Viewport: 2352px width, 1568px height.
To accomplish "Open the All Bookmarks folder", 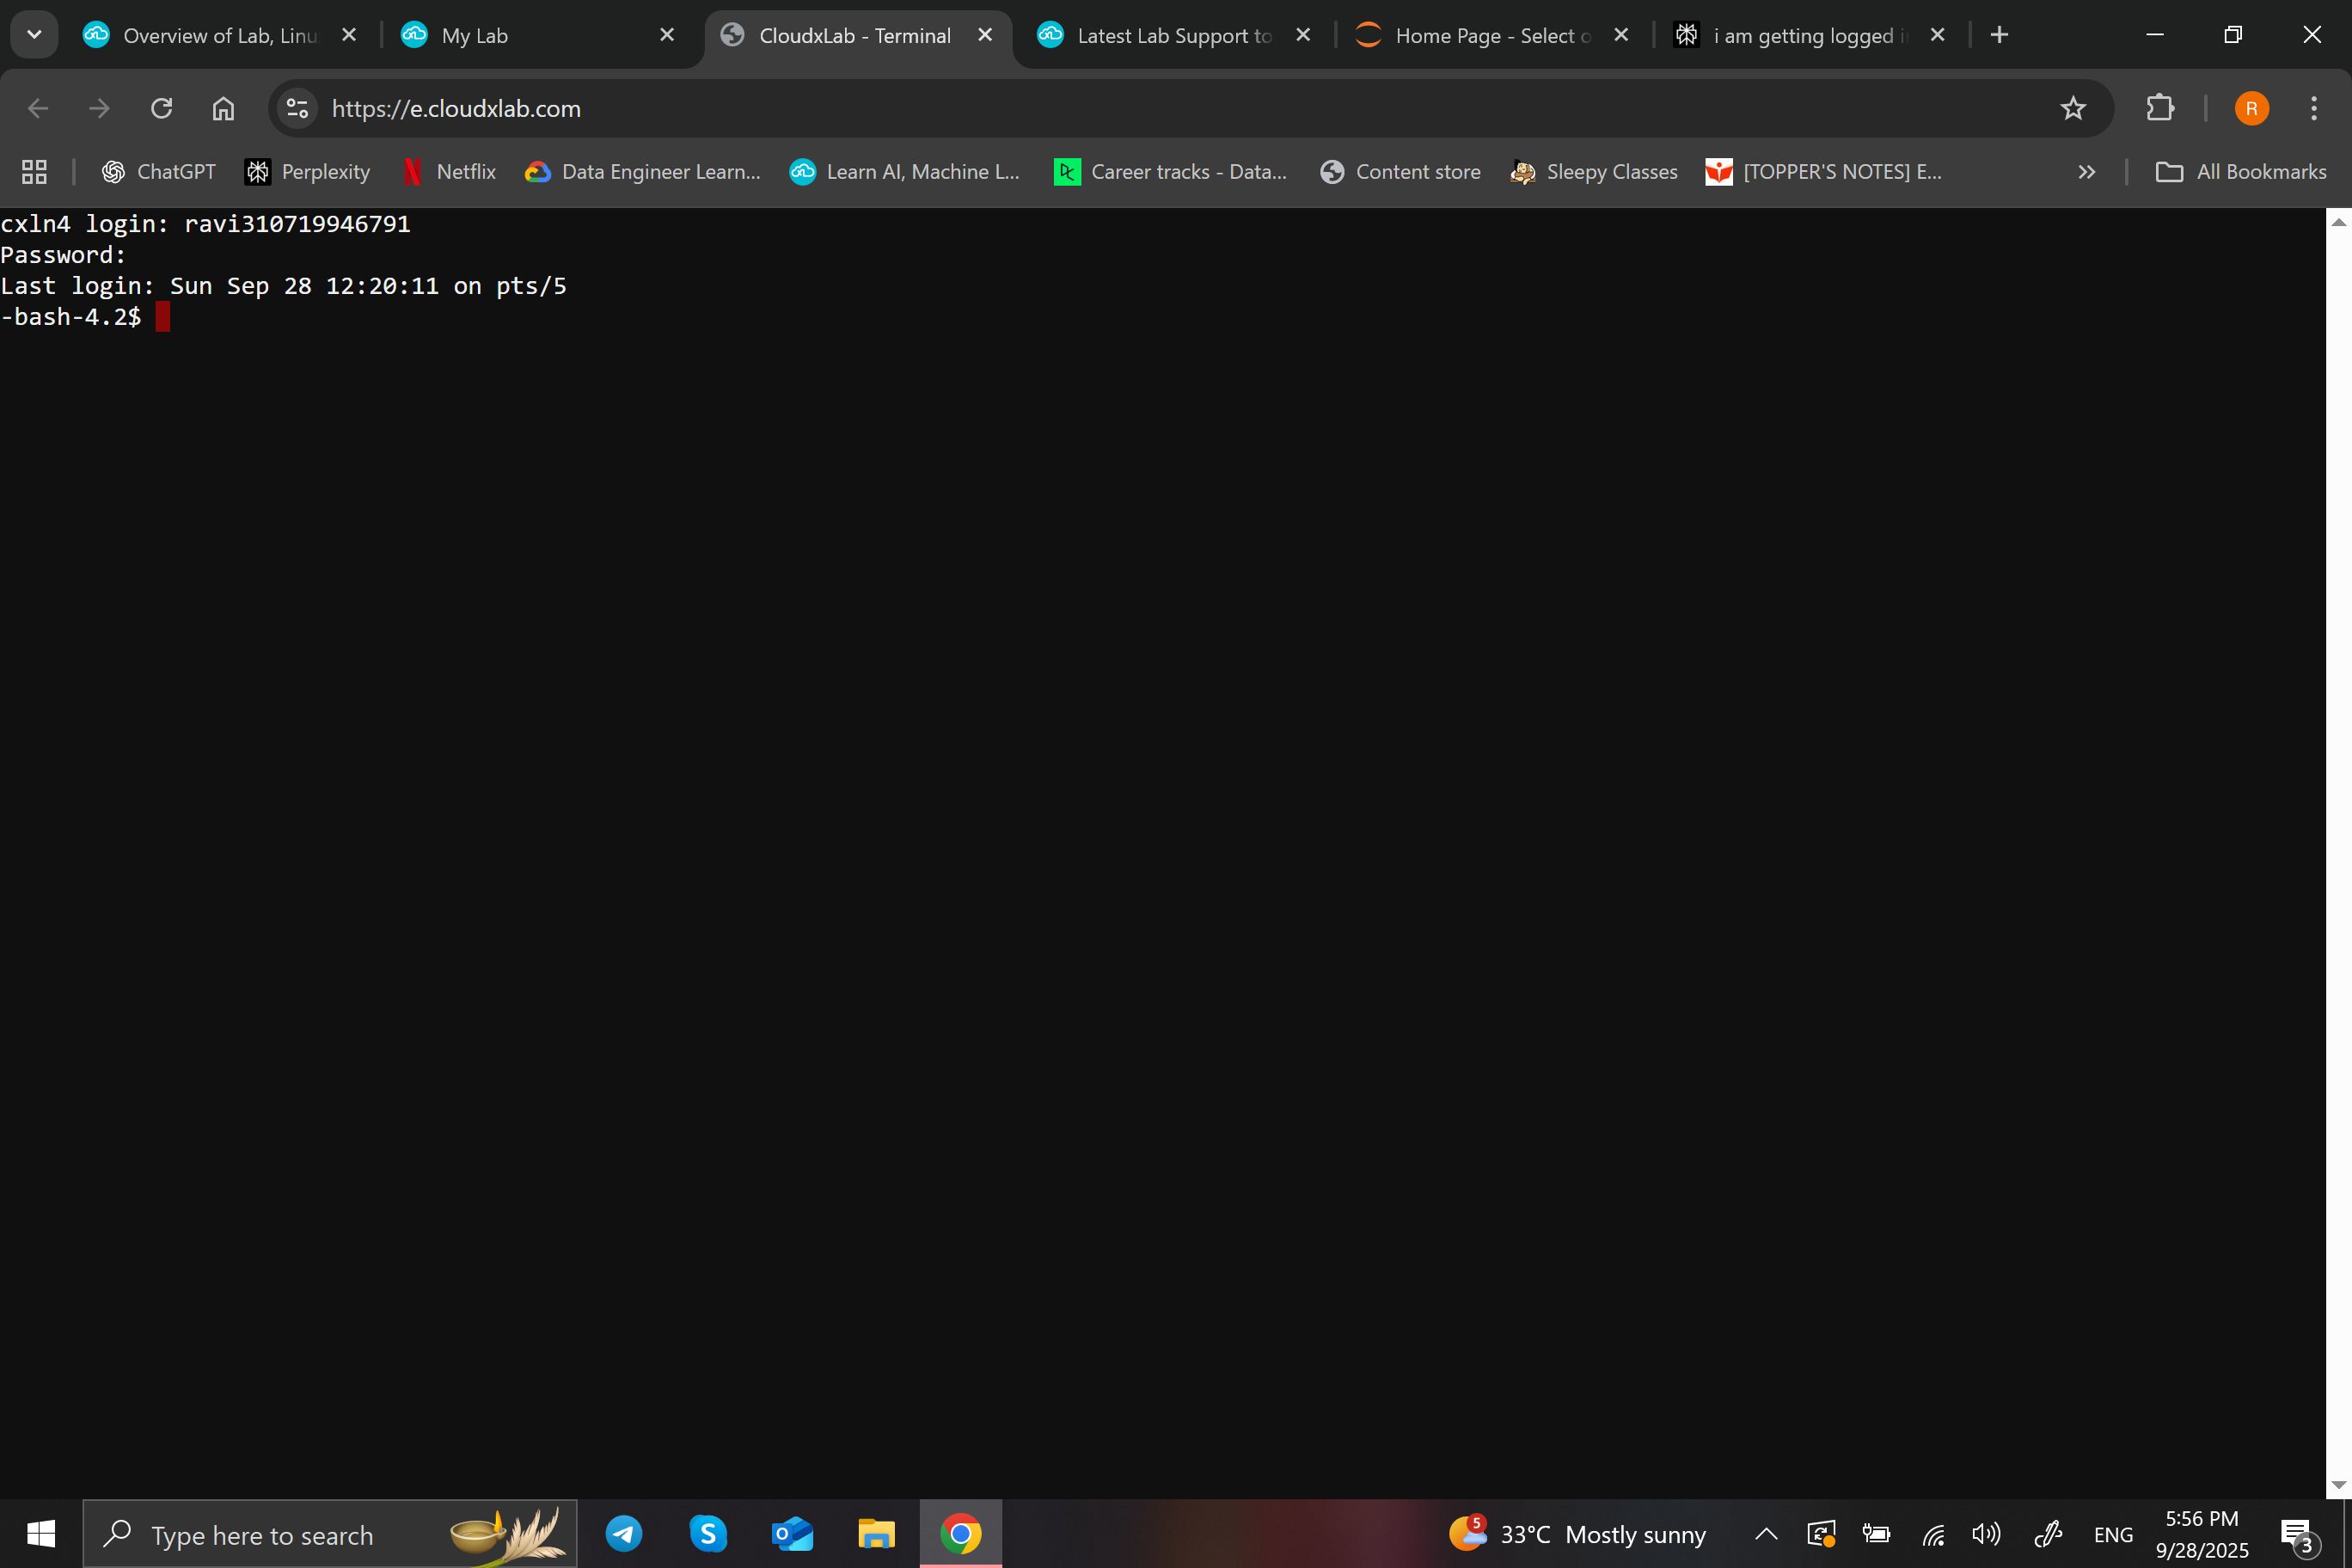I will [2241, 172].
